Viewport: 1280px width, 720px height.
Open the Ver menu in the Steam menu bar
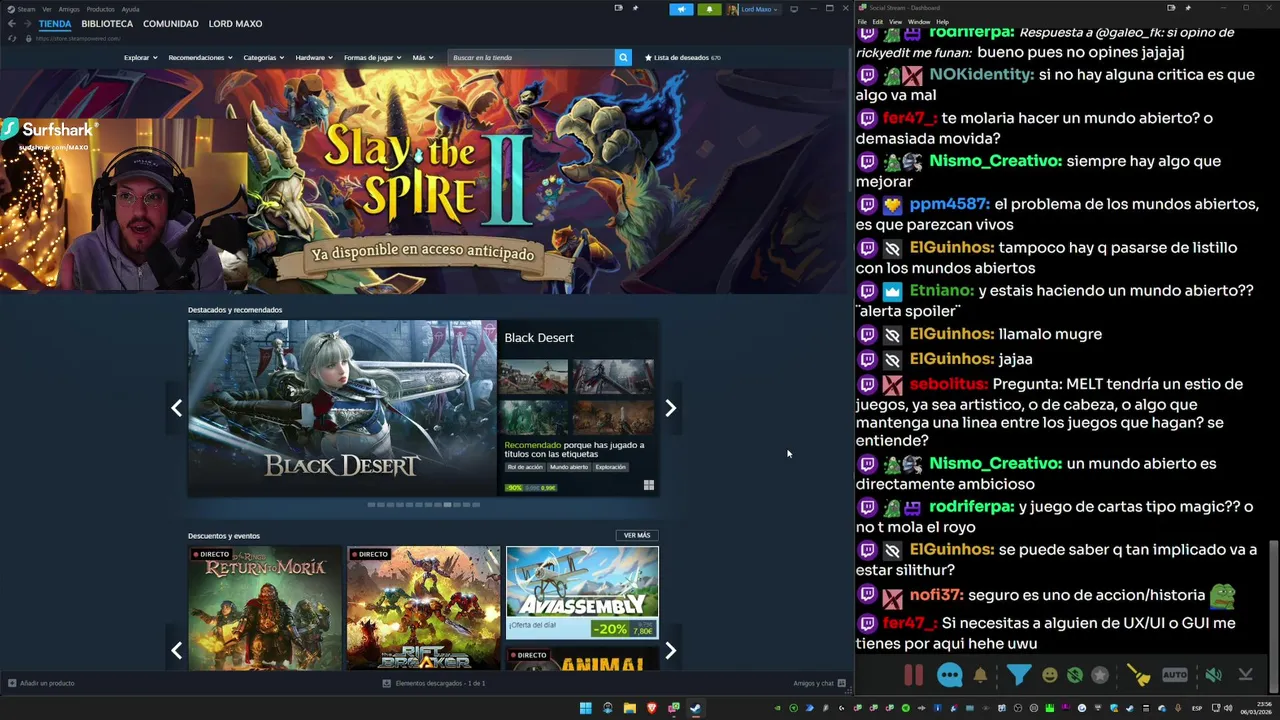click(x=47, y=9)
